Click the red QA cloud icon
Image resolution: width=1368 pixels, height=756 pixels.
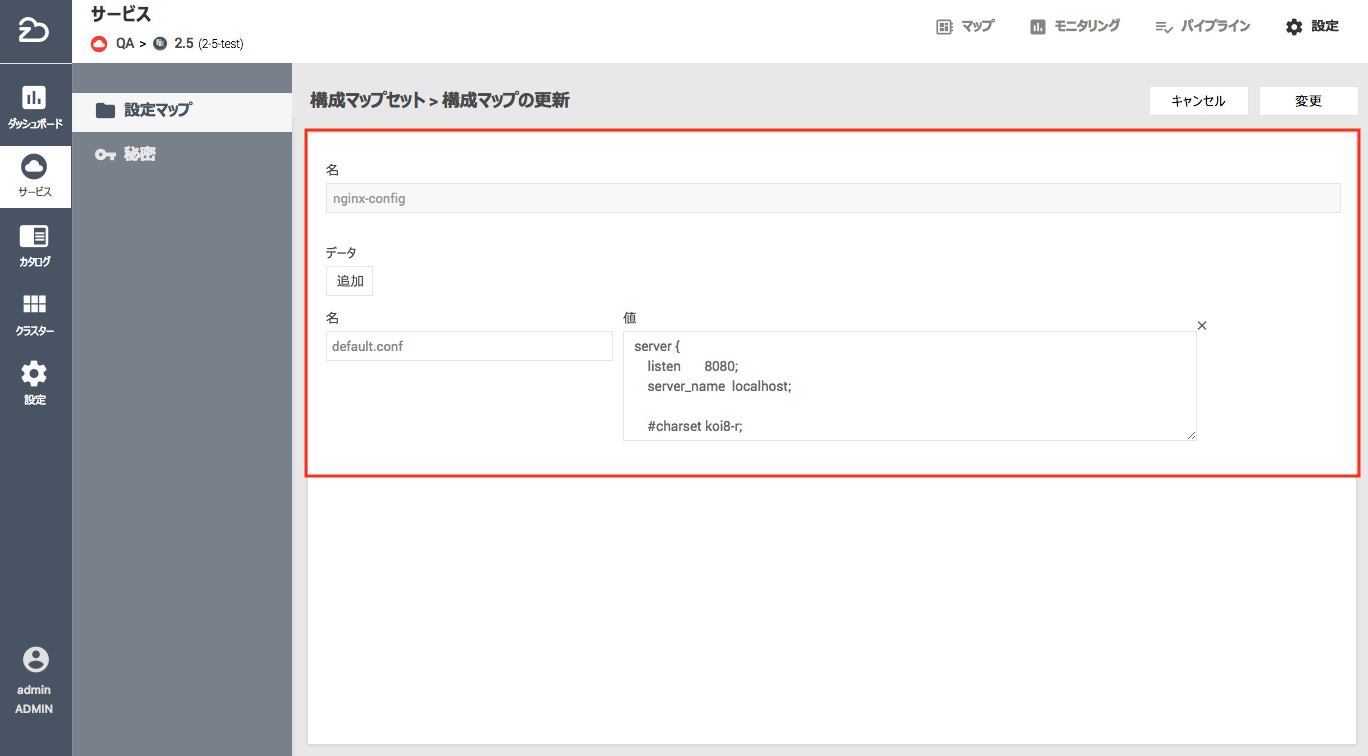coord(99,44)
